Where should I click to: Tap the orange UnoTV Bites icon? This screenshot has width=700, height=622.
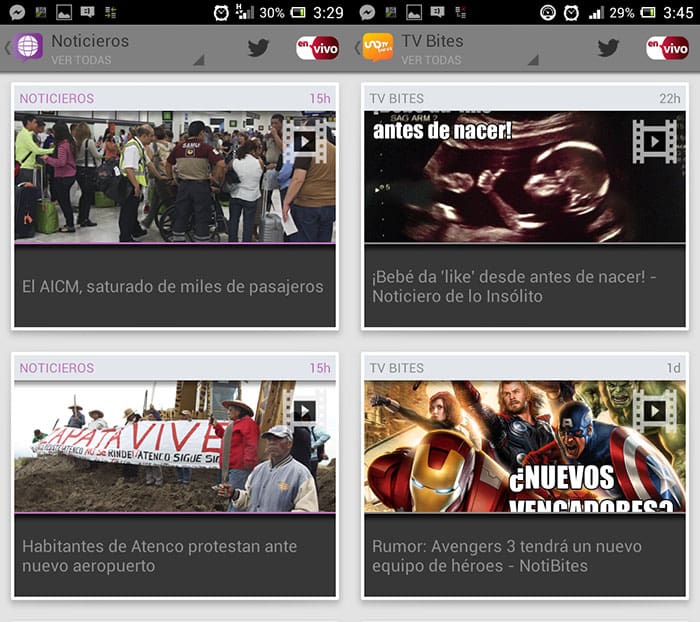[x=378, y=47]
